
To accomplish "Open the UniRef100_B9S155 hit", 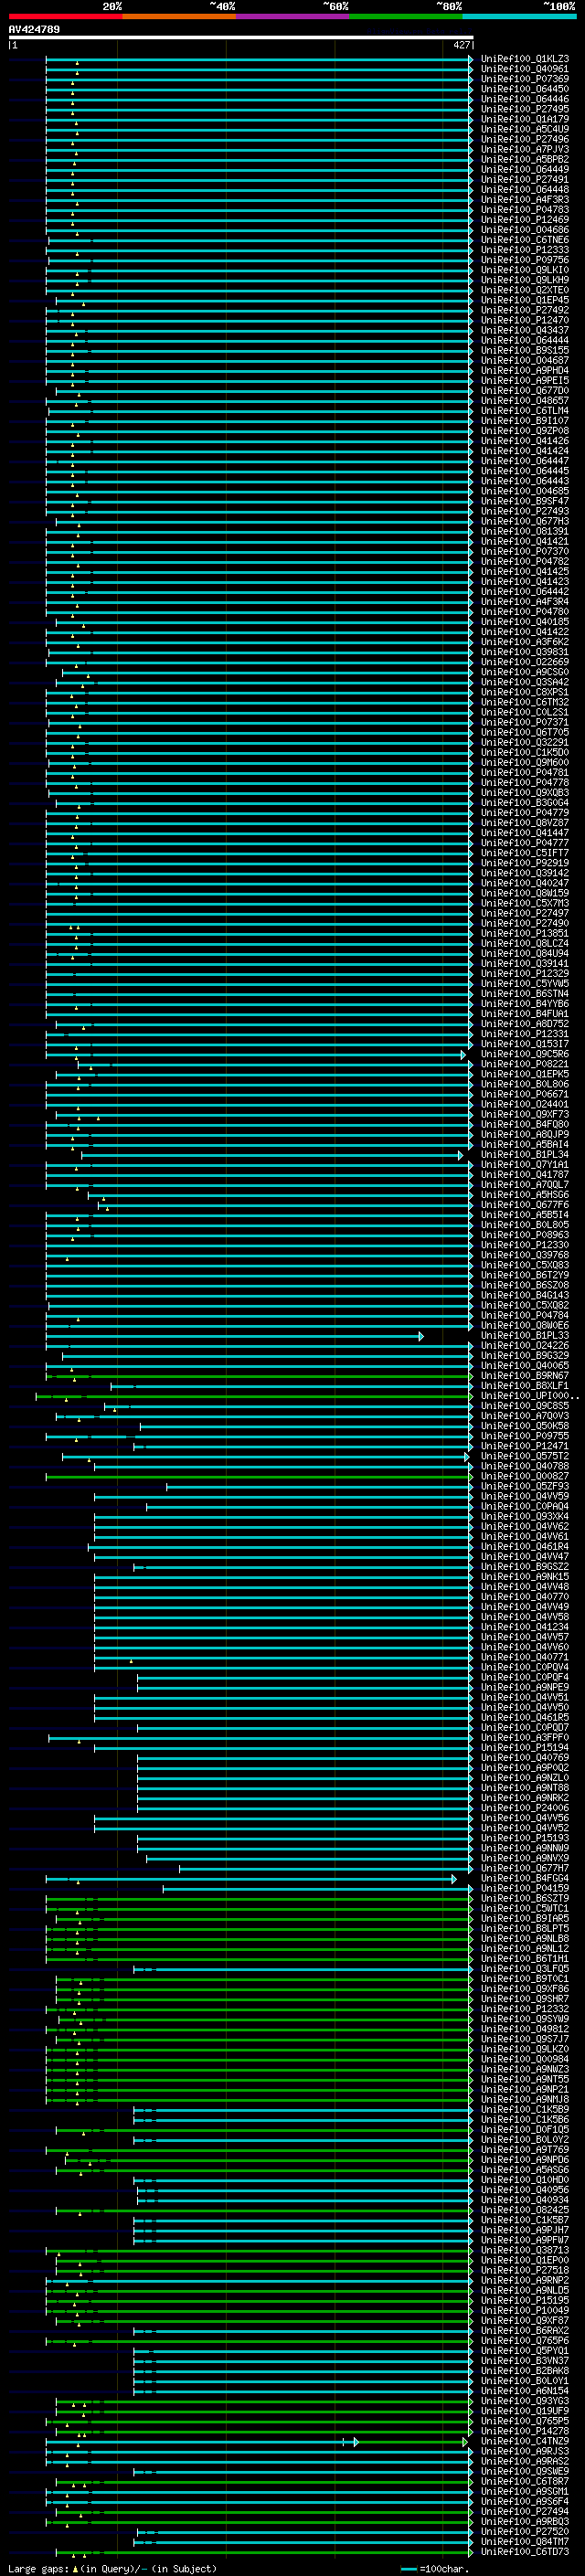I will [x=525, y=350].
